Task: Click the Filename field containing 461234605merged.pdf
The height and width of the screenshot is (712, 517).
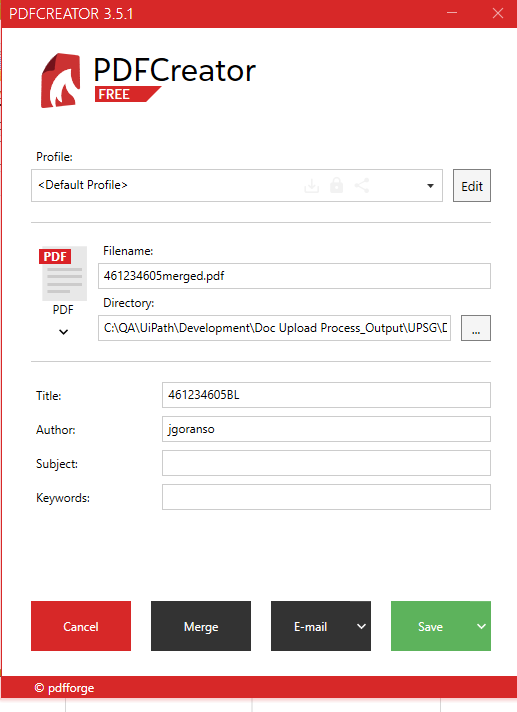Action: click(294, 276)
